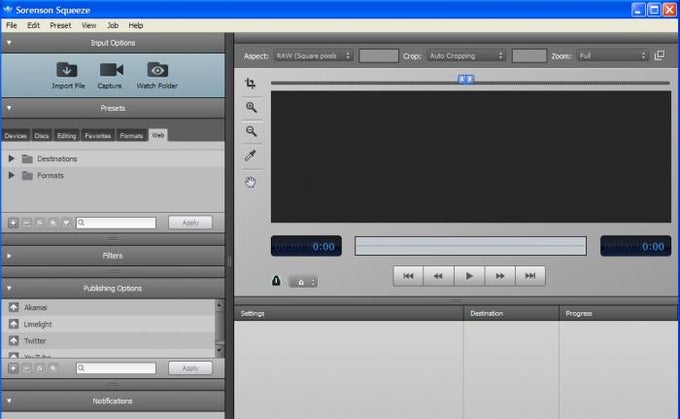Switch to the Editing presets tab
The image size is (680, 419).
point(66,136)
